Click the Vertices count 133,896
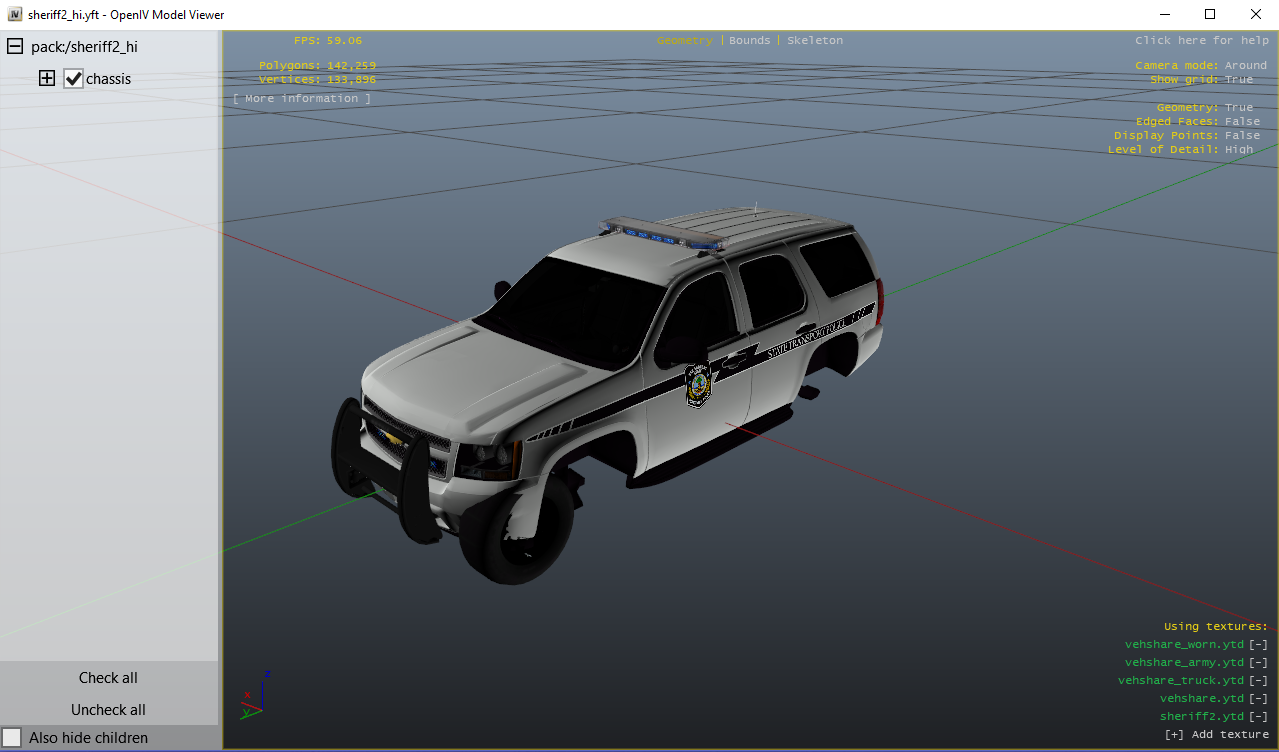The image size is (1279, 752). pos(317,80)
